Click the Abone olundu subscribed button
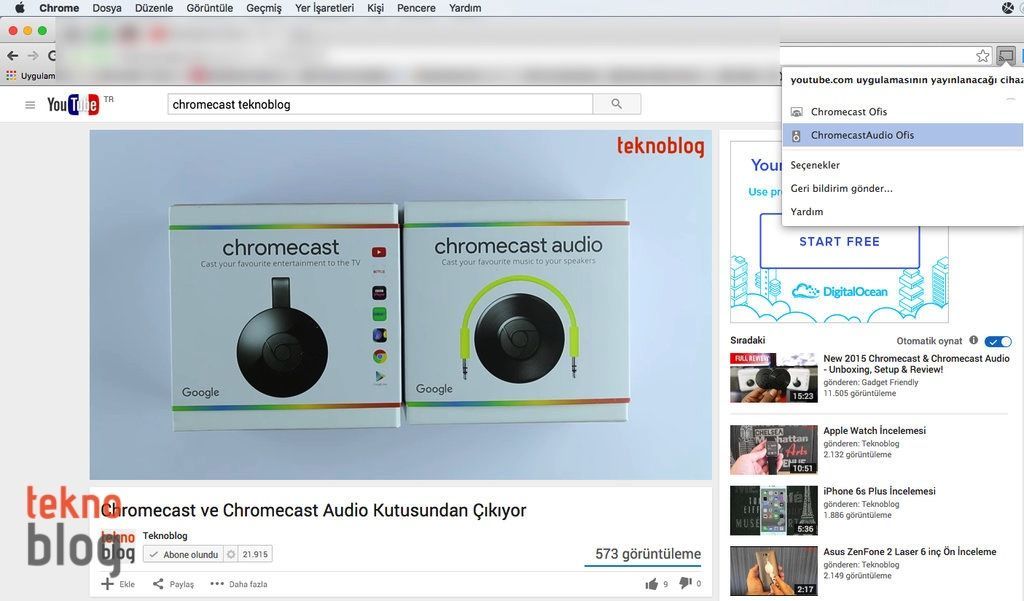1024x601 pixels. [184, 555]
